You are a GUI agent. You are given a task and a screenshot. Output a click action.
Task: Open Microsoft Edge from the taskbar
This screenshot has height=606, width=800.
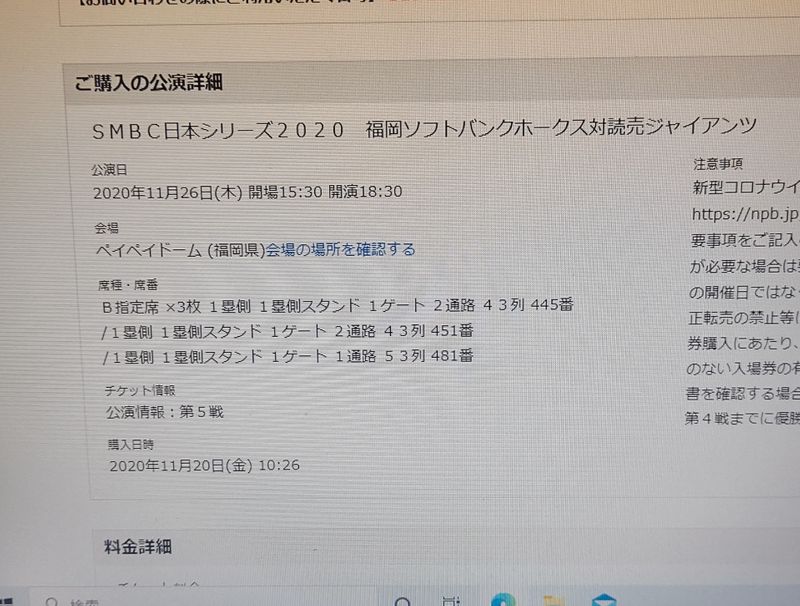[503, 600]
